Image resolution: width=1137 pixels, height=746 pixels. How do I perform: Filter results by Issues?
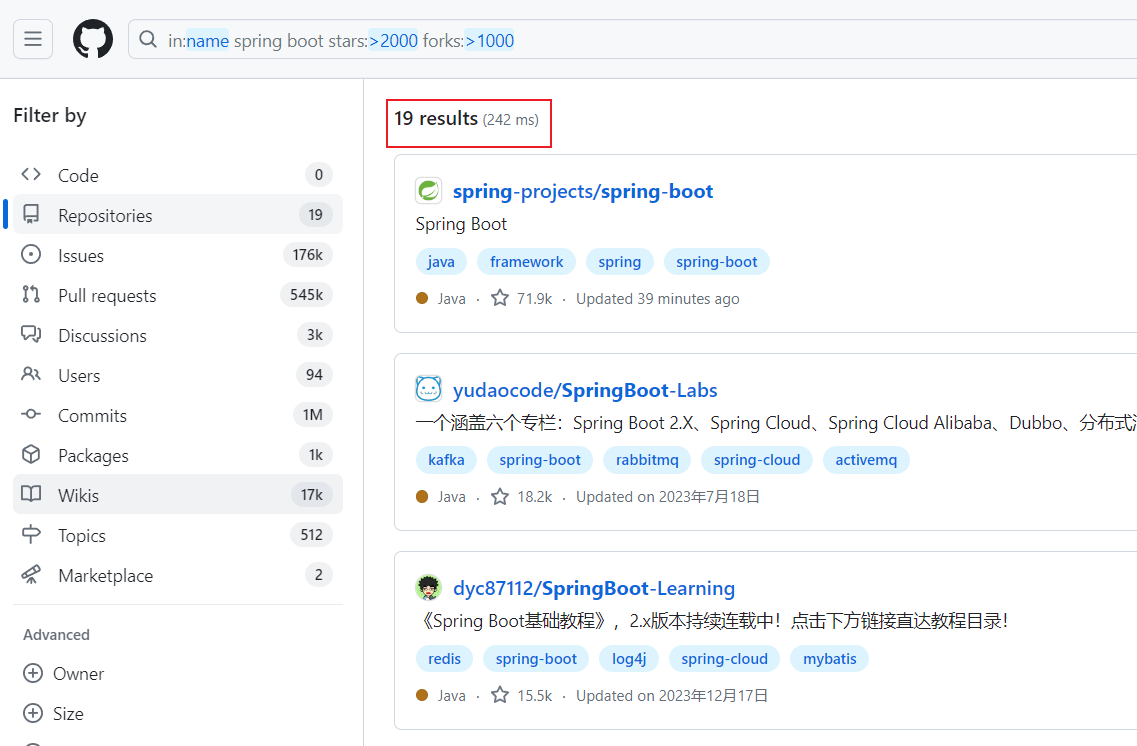[x=178, y=255]
